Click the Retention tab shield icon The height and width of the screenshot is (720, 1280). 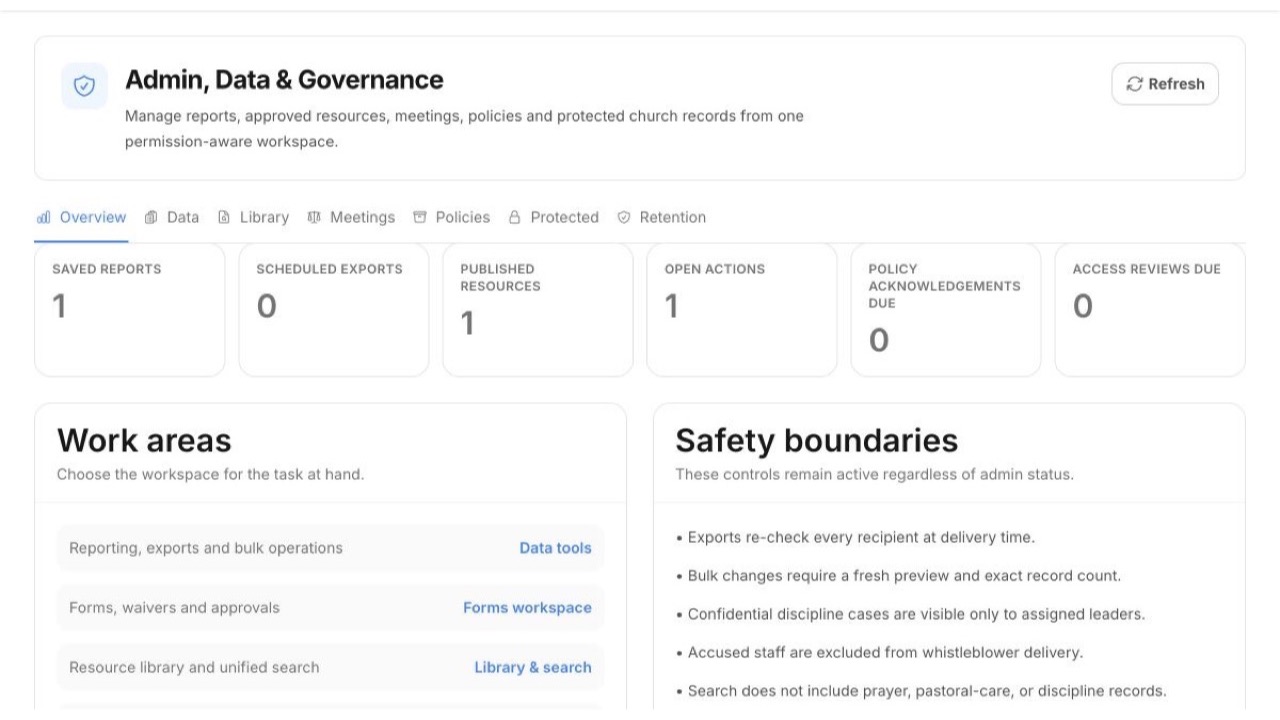(624, 217)
